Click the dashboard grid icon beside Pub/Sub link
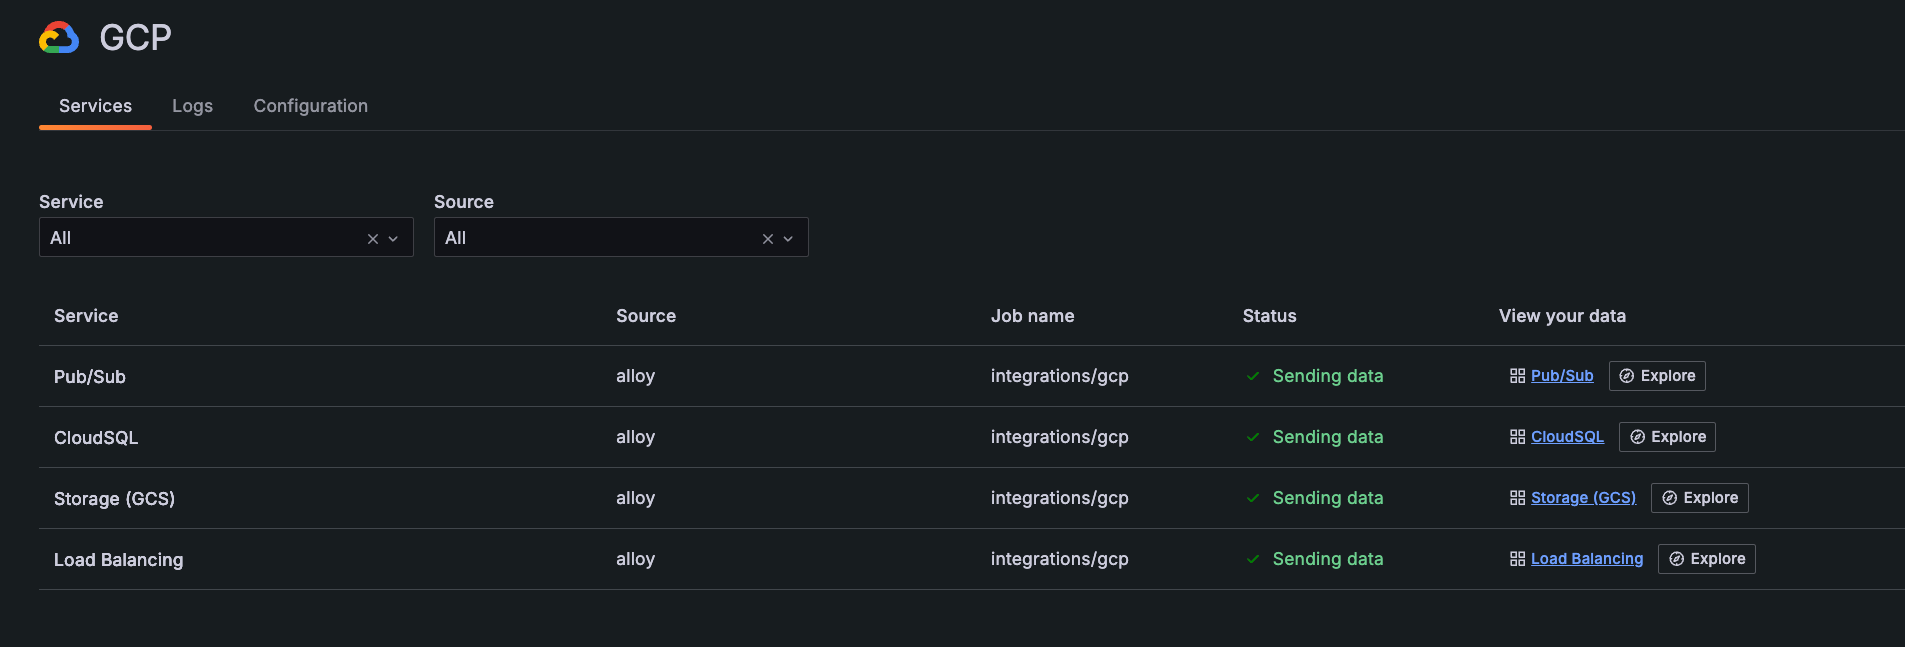 (x=1517, y=376)
